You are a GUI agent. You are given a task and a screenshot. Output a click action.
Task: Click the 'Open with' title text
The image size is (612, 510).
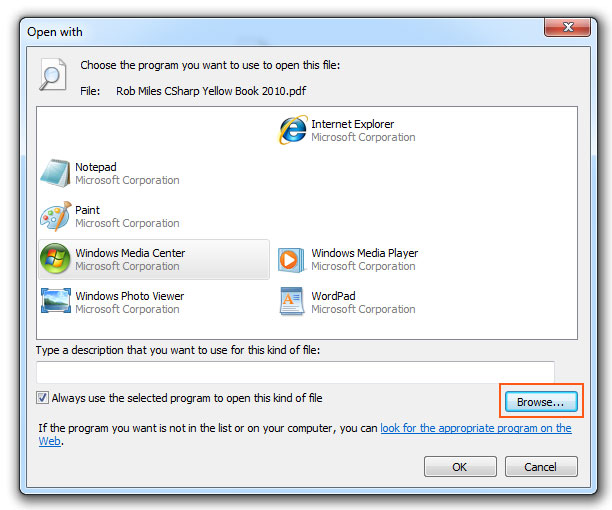[55, 32]
